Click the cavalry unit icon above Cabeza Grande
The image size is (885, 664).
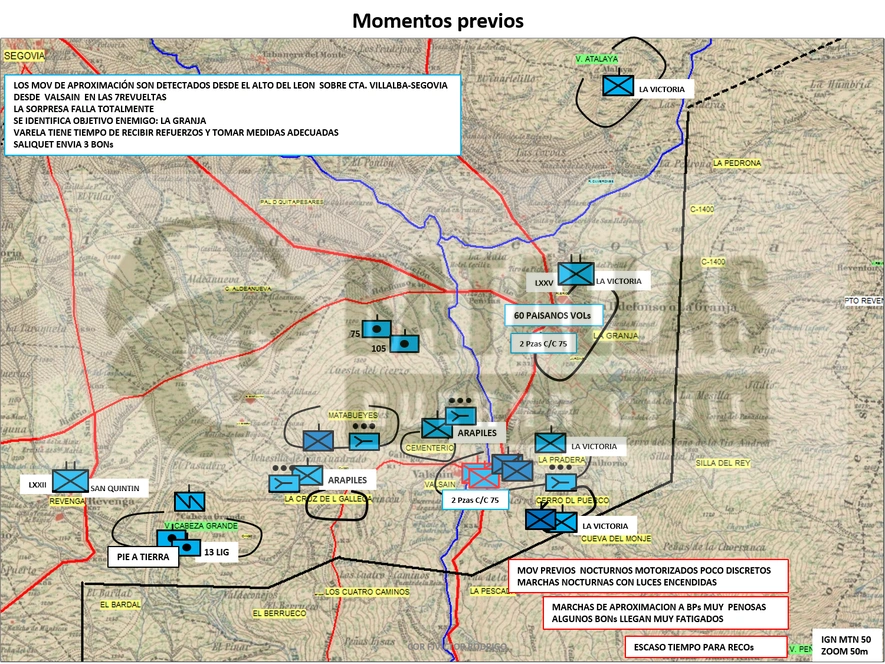tap(189, 501)
